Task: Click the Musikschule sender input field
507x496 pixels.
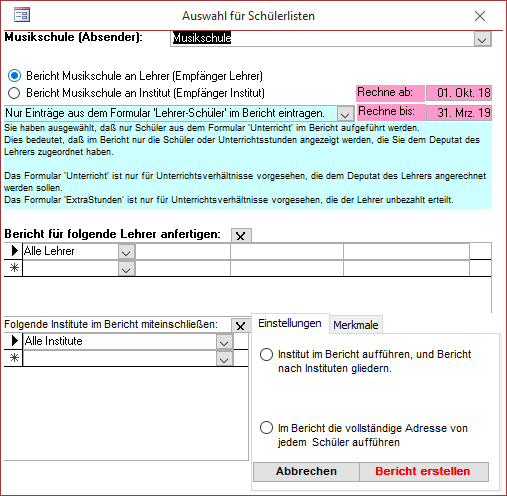Action: coord(322,38)
